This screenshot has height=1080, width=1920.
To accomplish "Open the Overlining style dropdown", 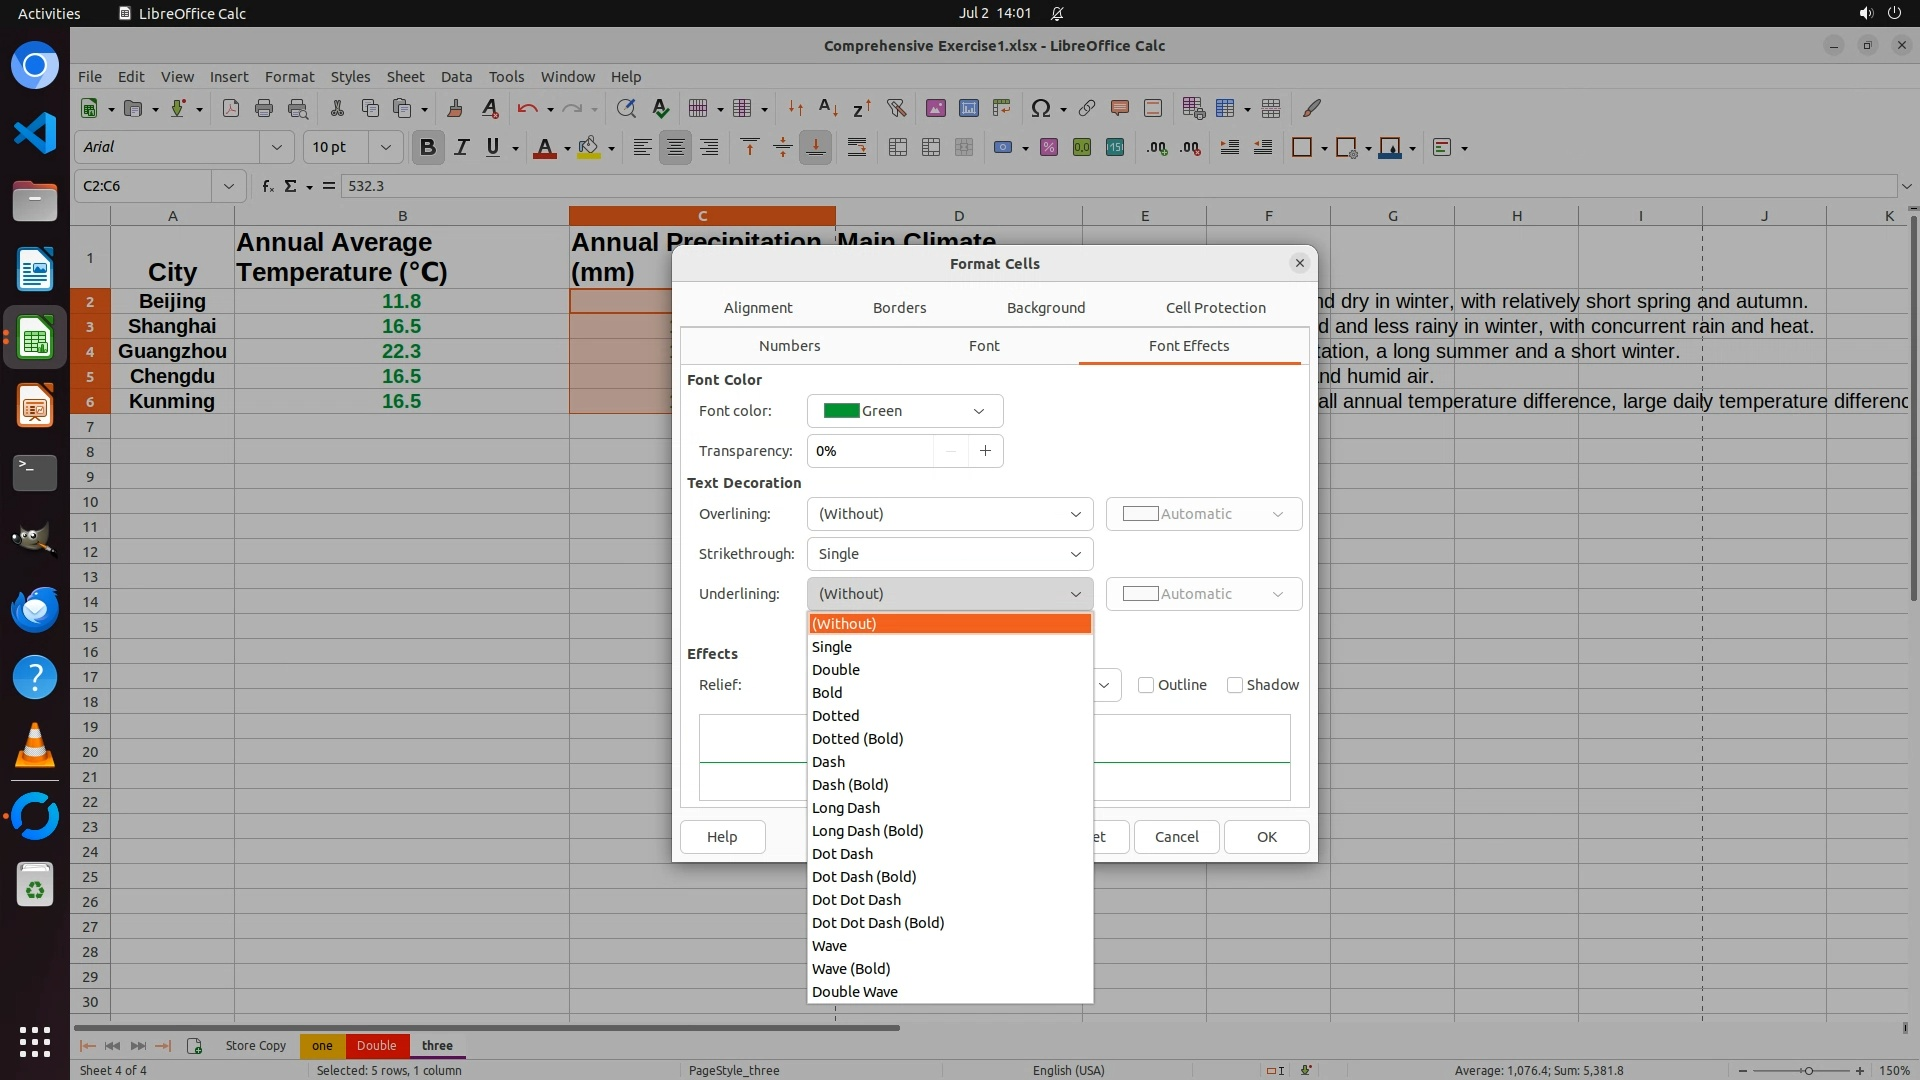I will [949, 514].
